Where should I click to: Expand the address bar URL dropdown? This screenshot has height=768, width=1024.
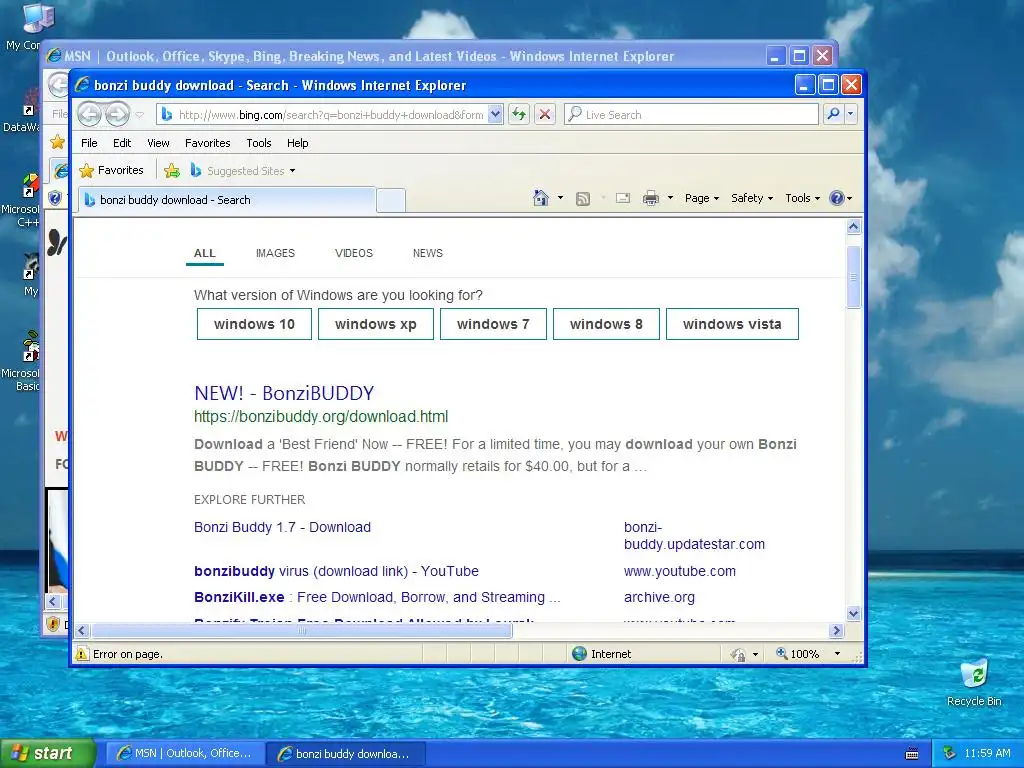pos(496,114)
